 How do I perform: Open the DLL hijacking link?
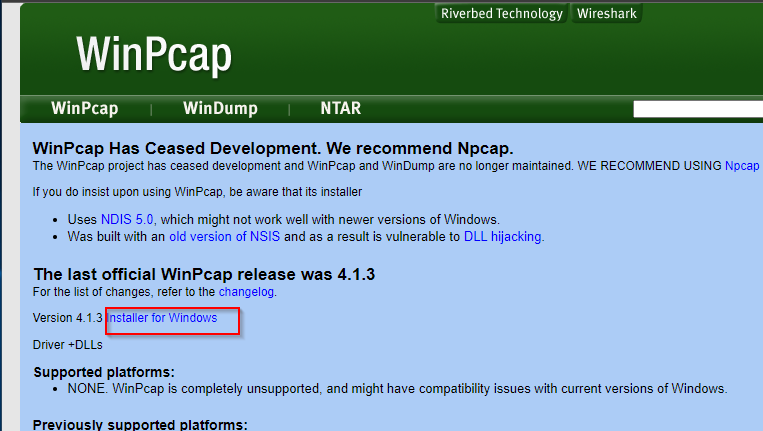point(503,236)
